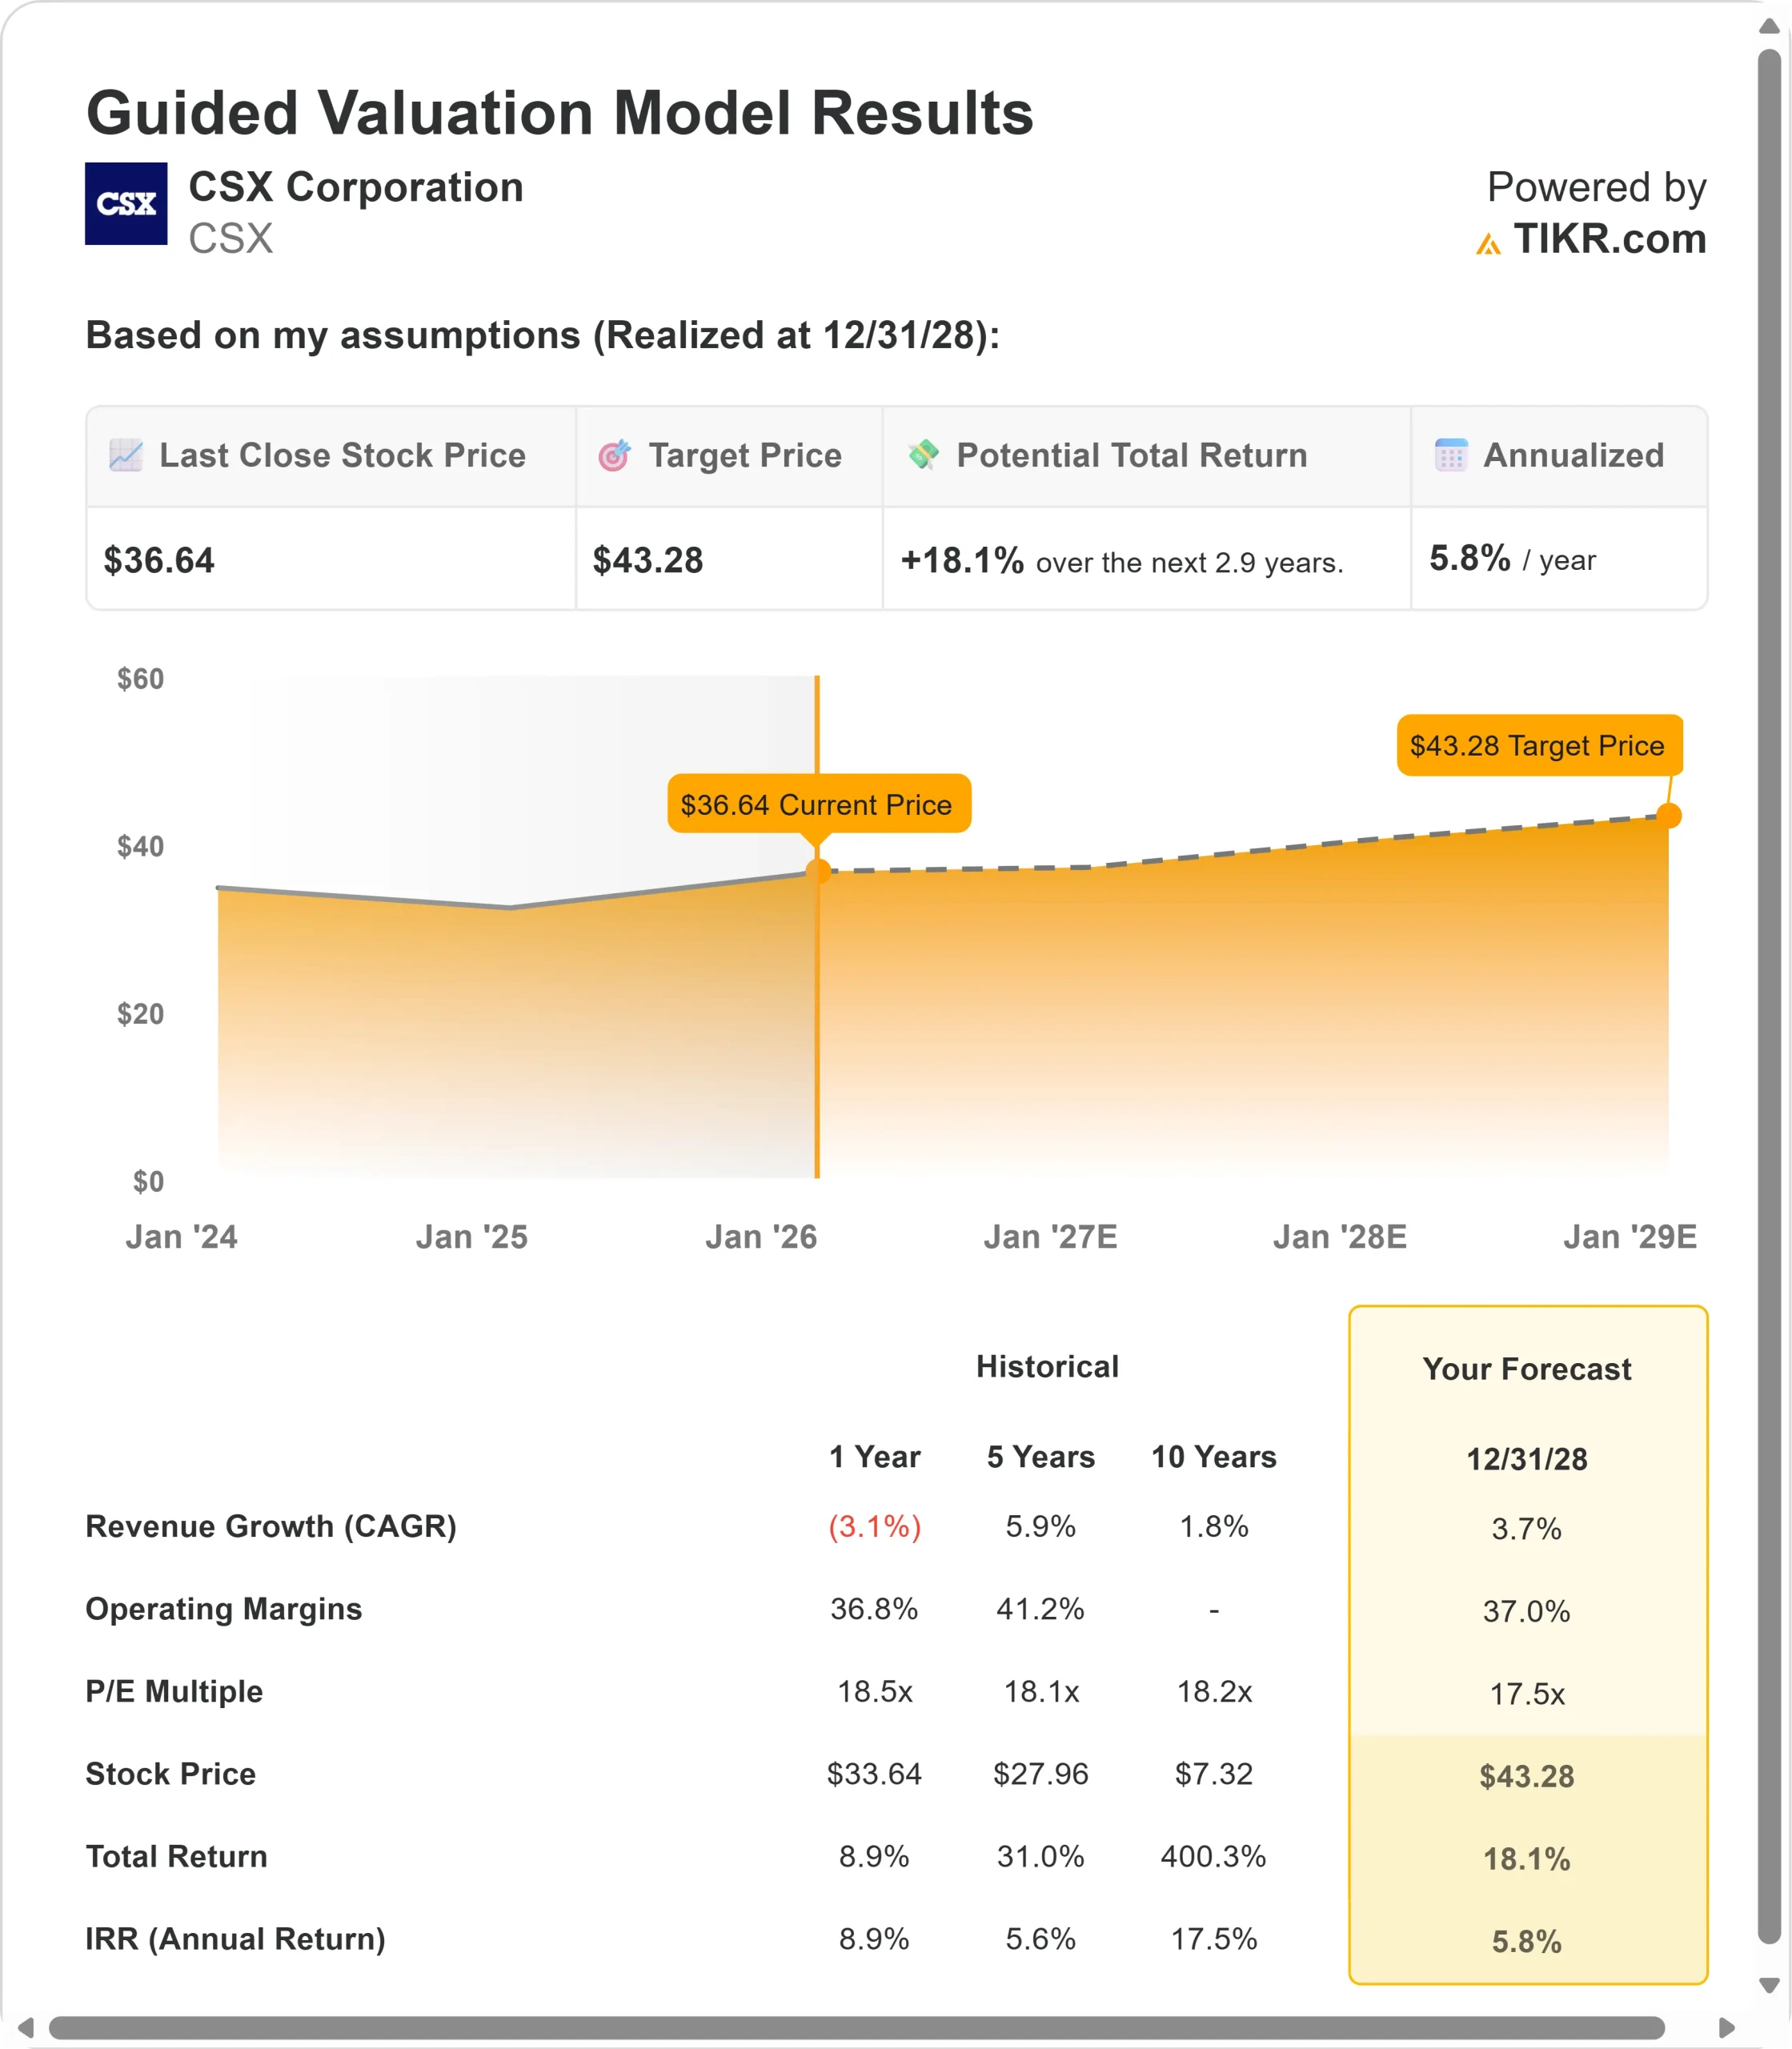Click the $36.64 Current Price chart label

point(818,804)
